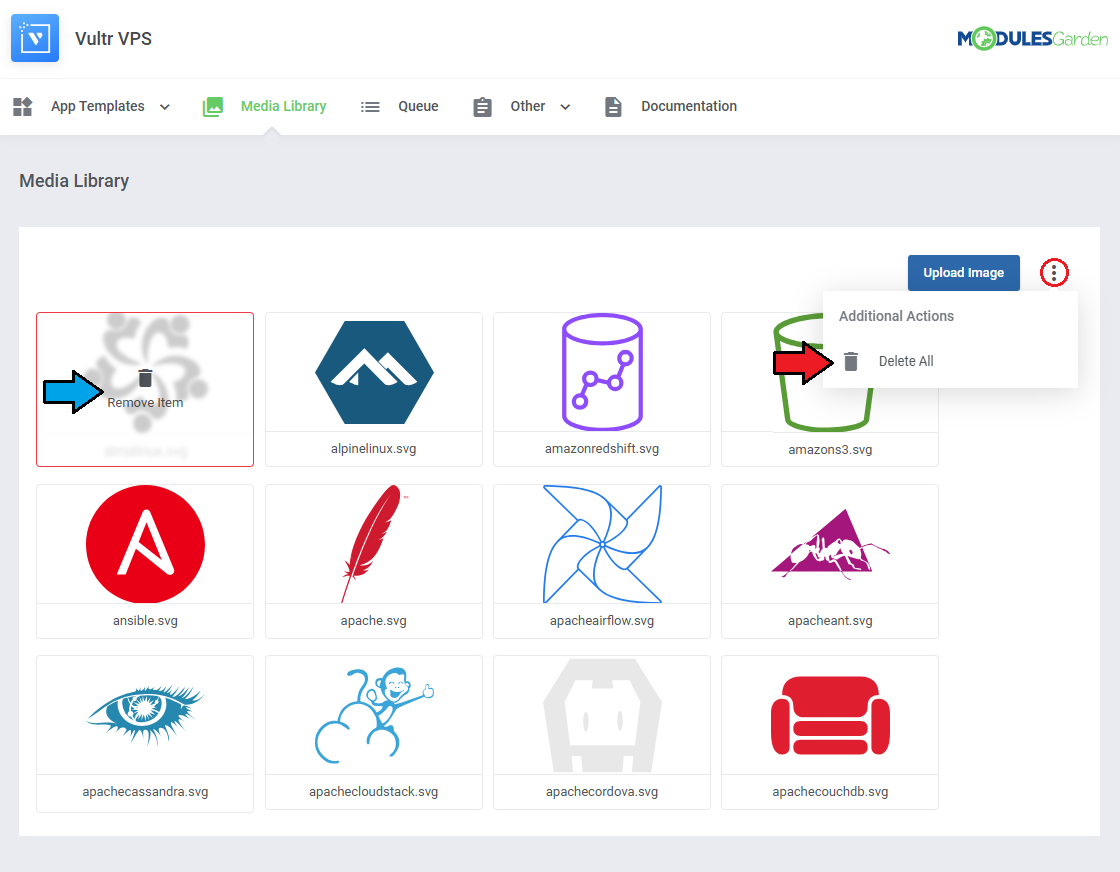Select the apachecloudstack.svg monkey thumbnail
This screenshot has width=1120, height=872.
pyautogui.click(x=374, y=716)
